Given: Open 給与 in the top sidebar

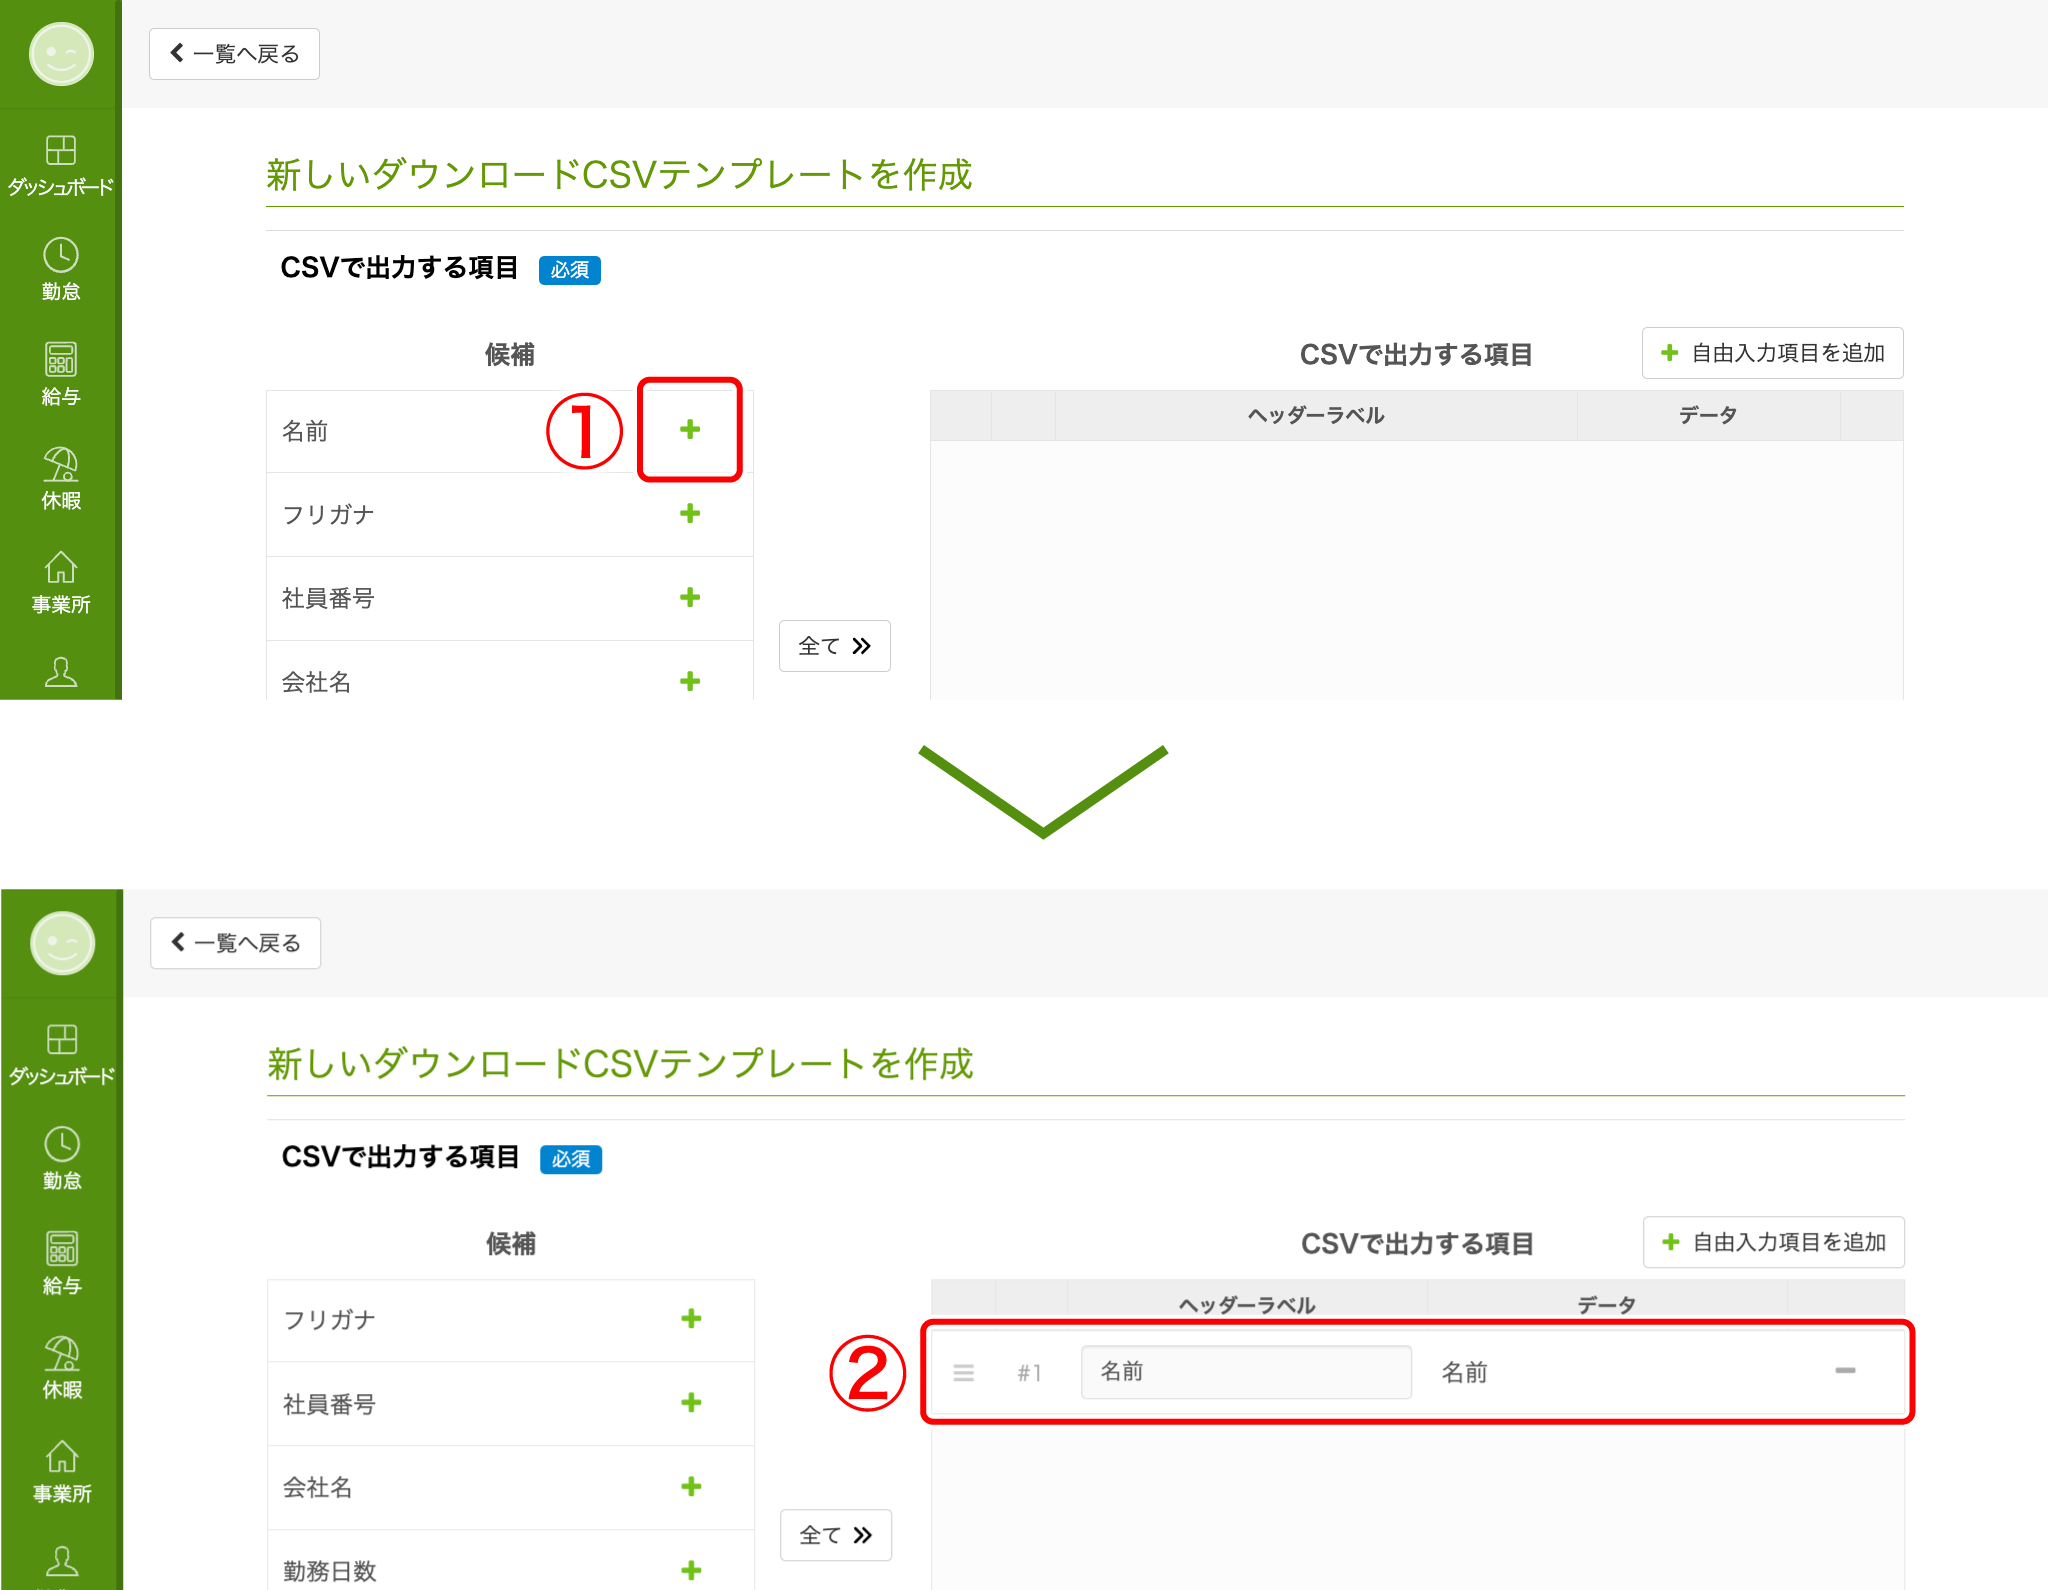Looking at the screenshot, I should (61, 373).
